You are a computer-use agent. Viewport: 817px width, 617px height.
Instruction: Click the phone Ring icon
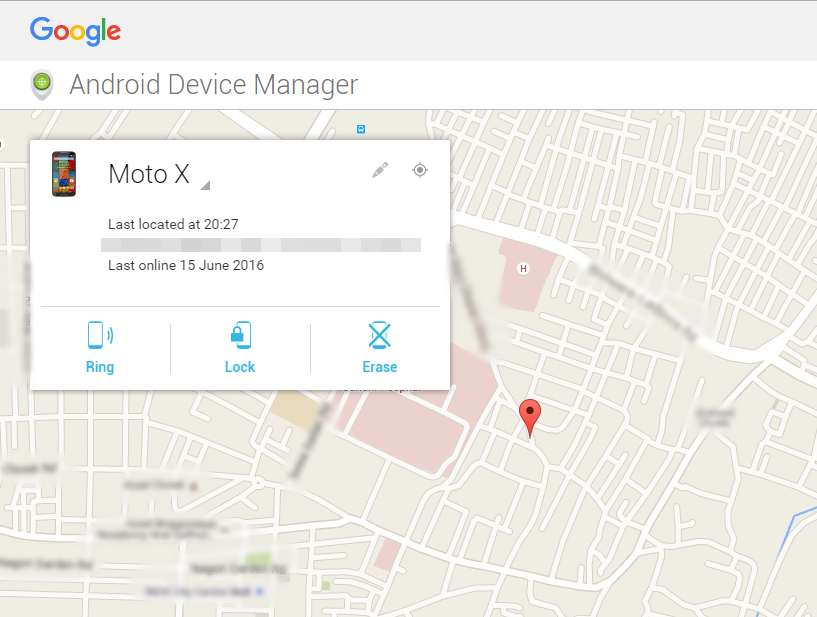99,334
